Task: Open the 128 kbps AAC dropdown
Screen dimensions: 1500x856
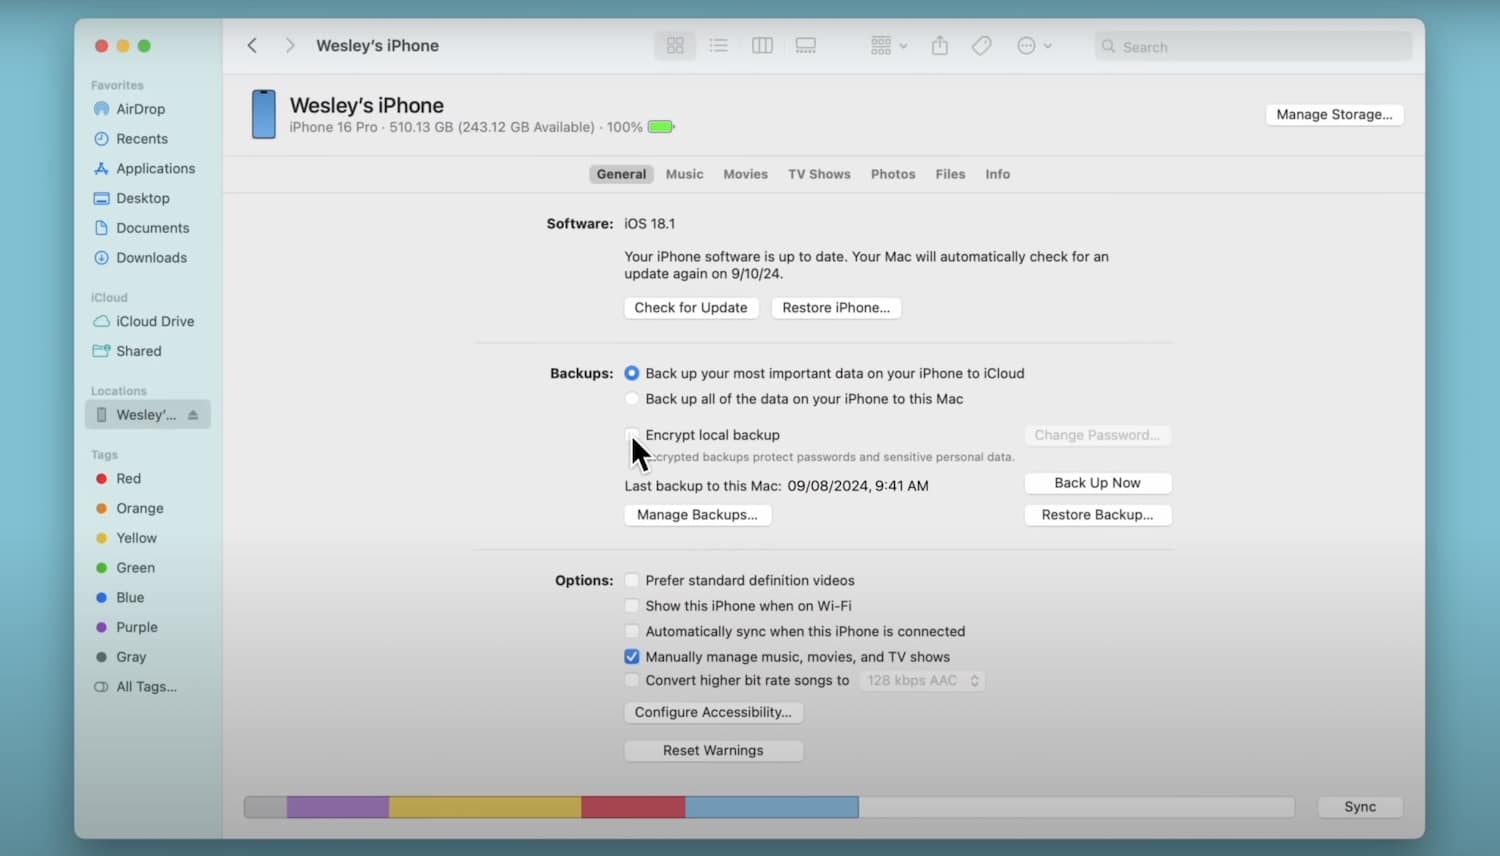Action: 922,681
